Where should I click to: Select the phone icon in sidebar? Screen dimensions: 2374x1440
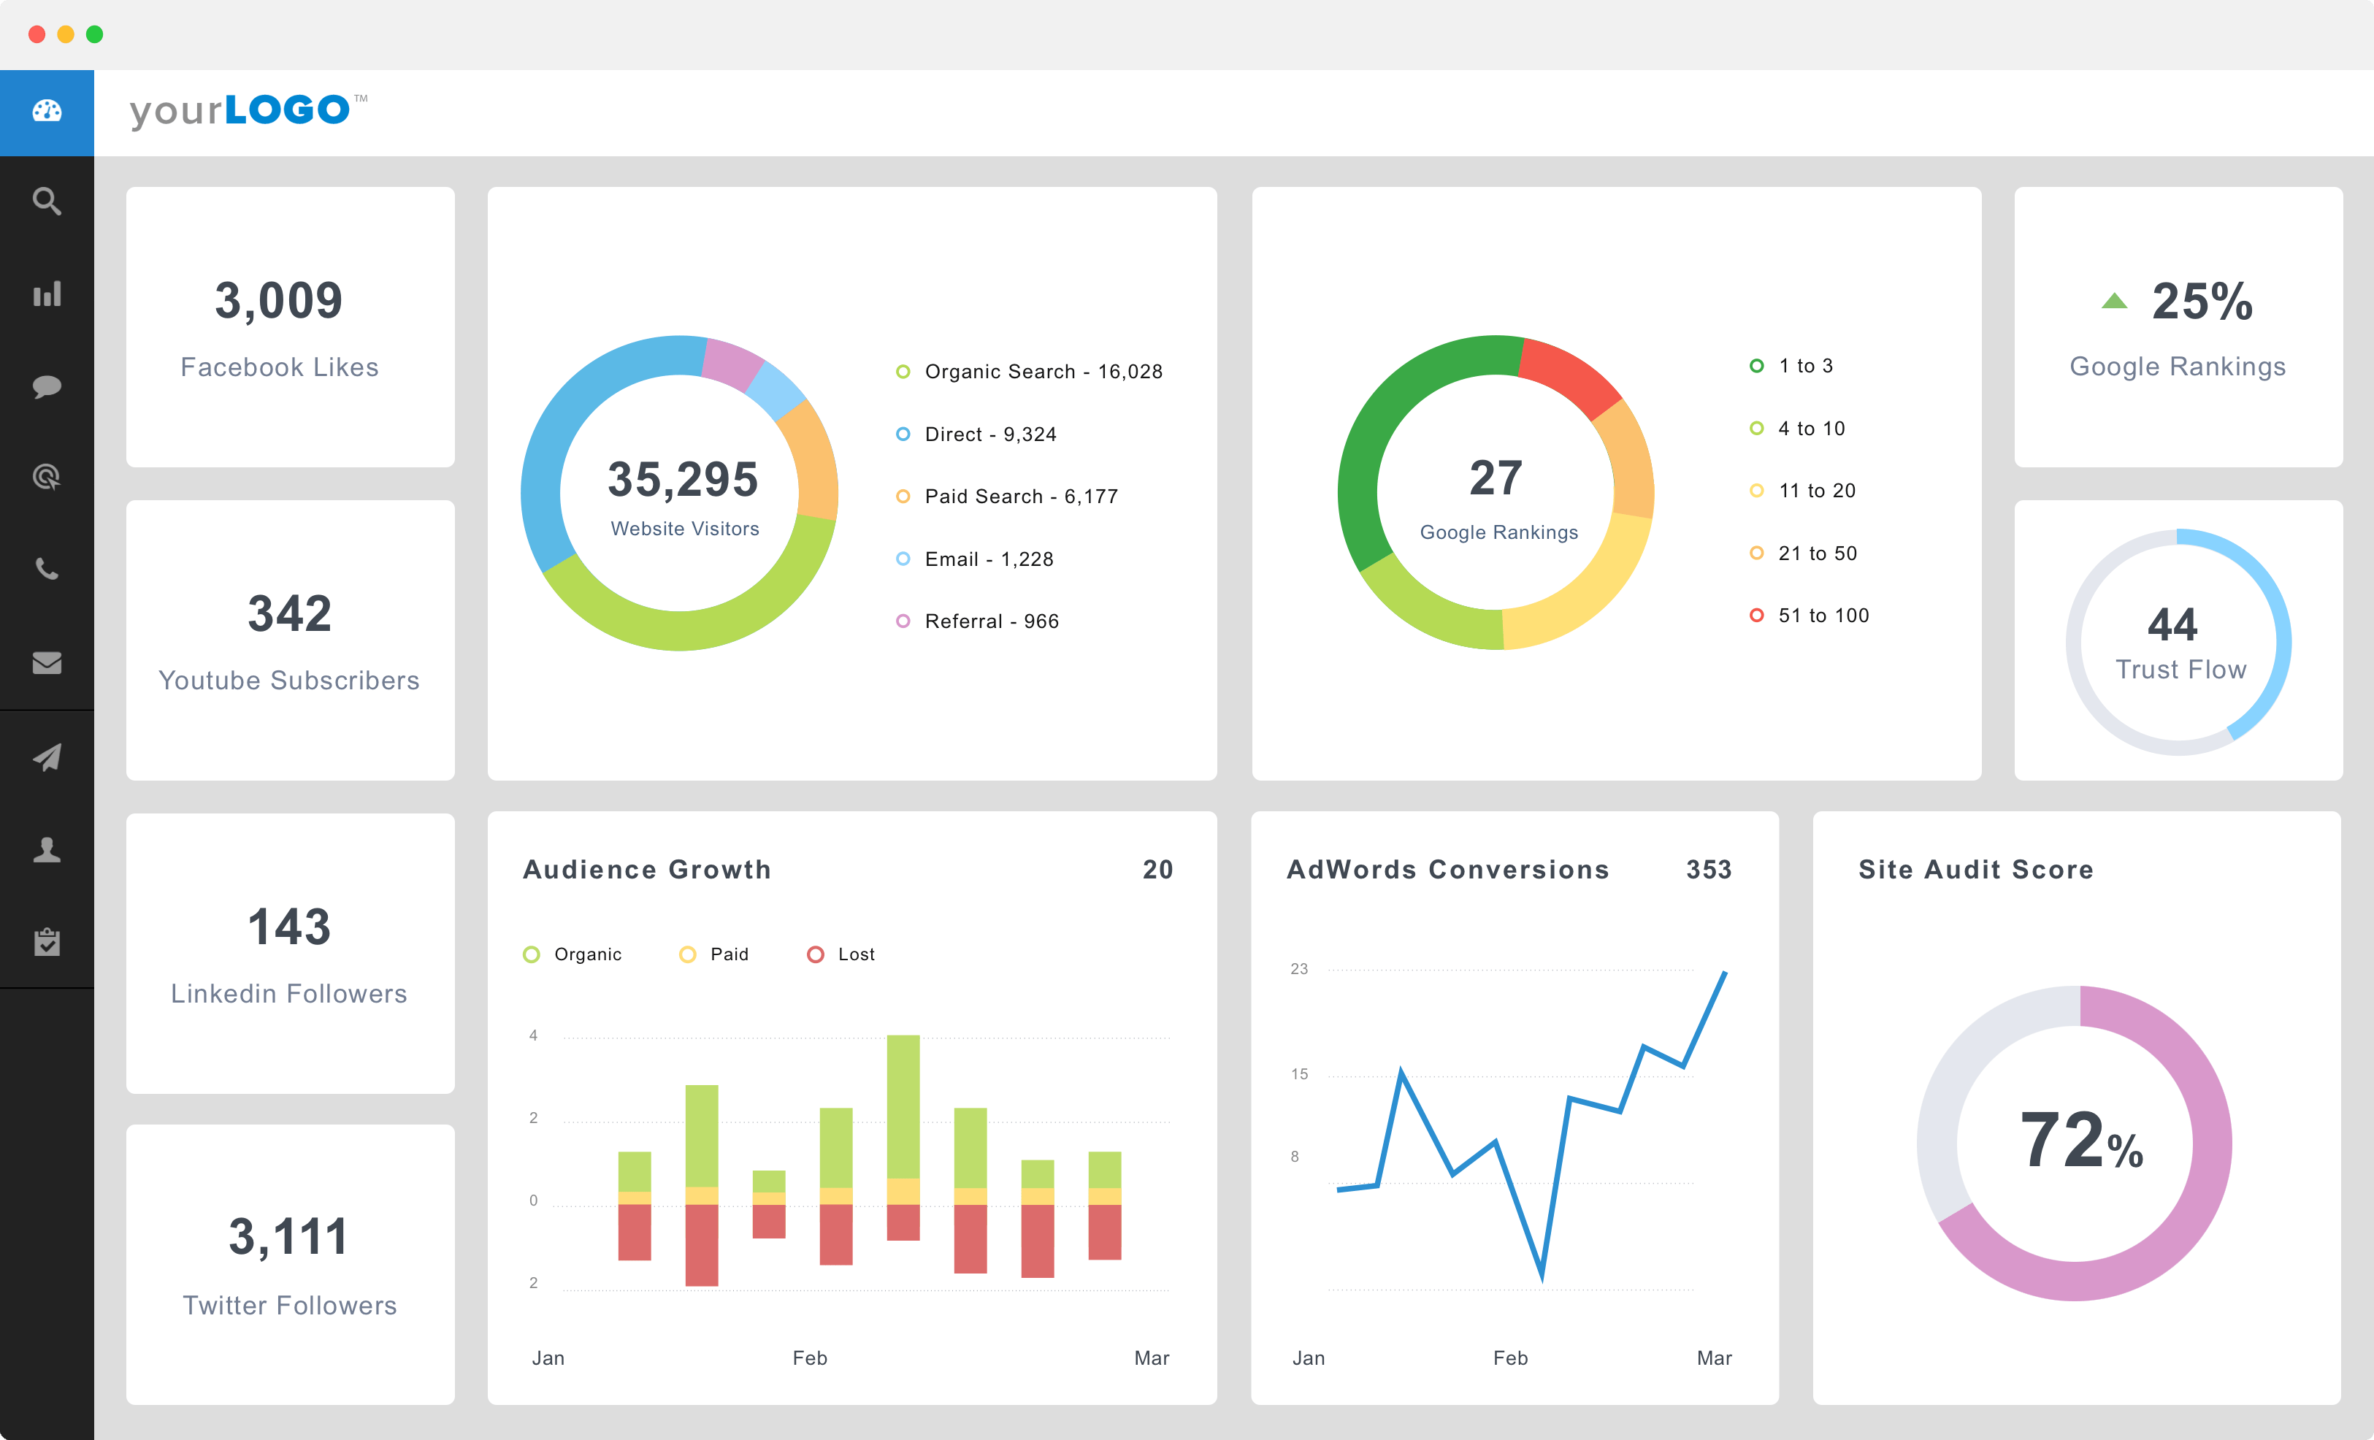pos(47,568)
